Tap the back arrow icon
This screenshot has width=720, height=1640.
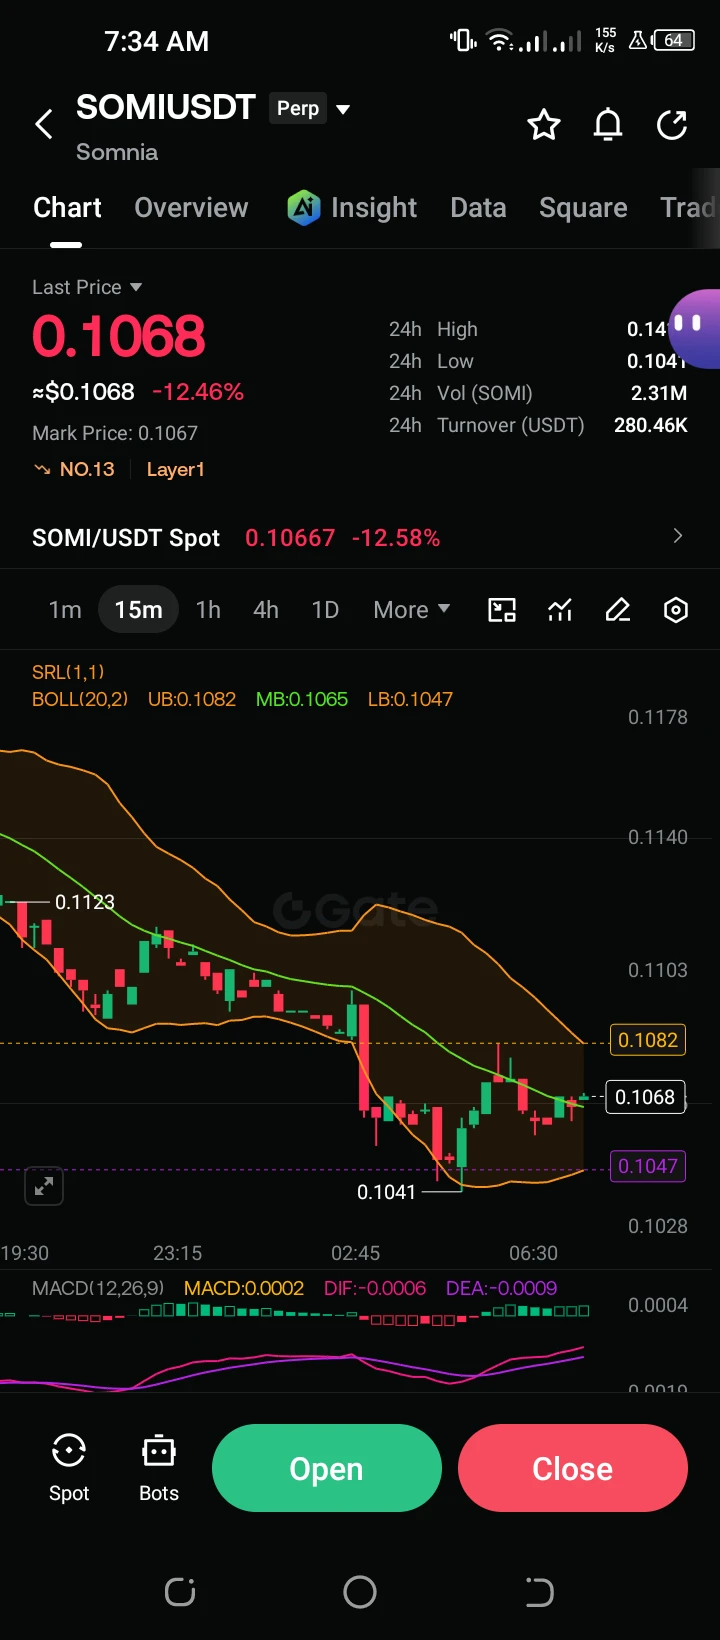(x=44, y=125)
